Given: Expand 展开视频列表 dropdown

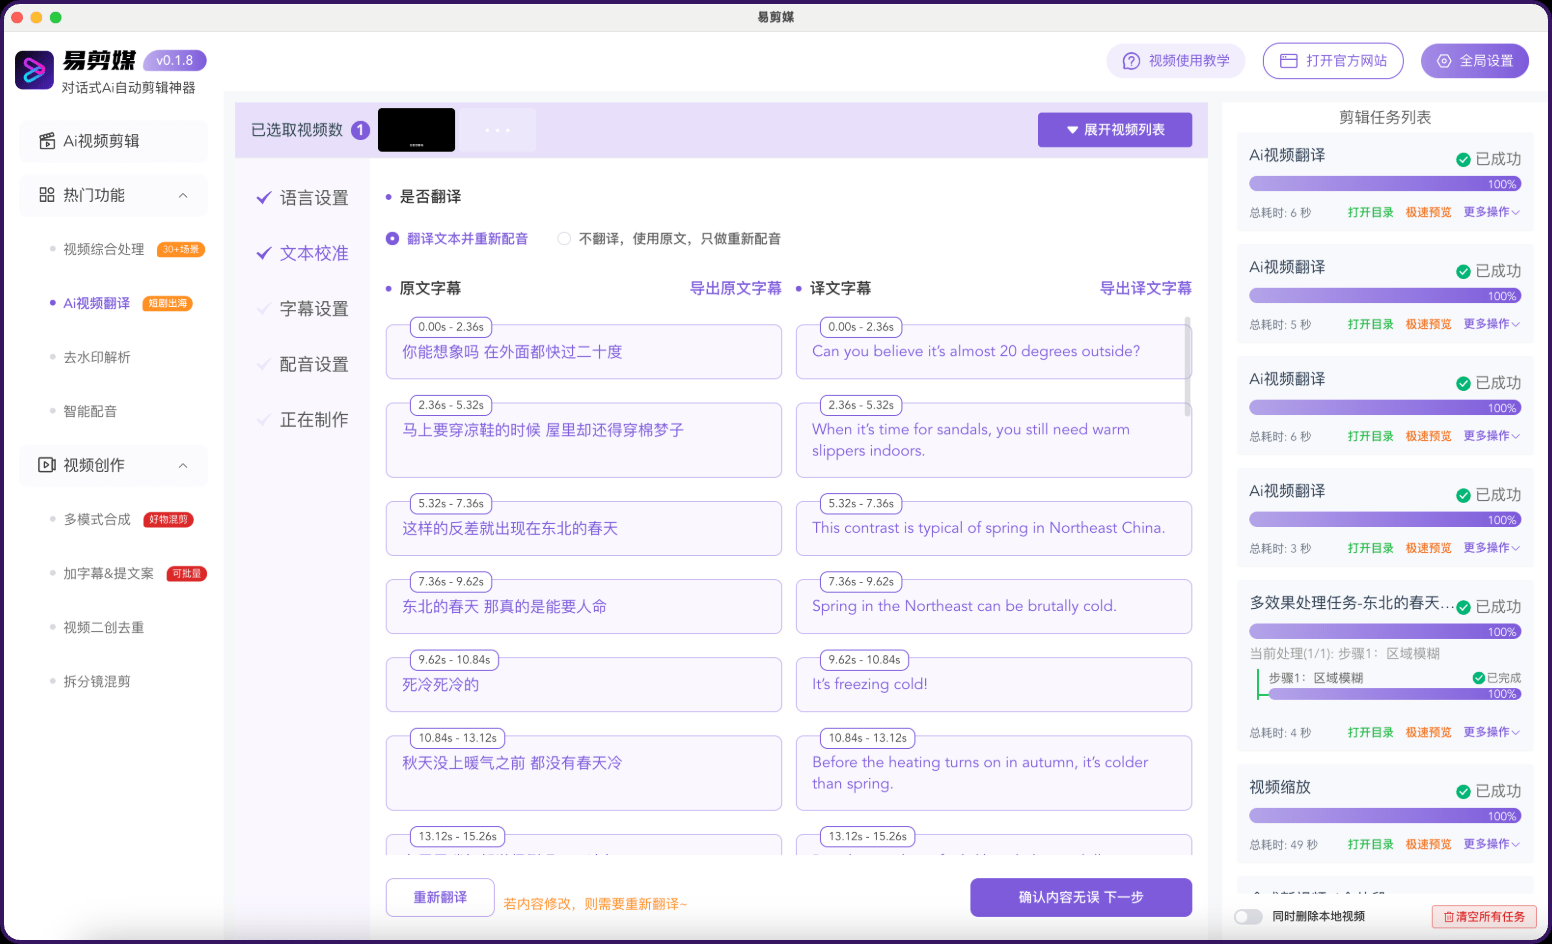Looking at the screenshot, I should (1115, 129).
